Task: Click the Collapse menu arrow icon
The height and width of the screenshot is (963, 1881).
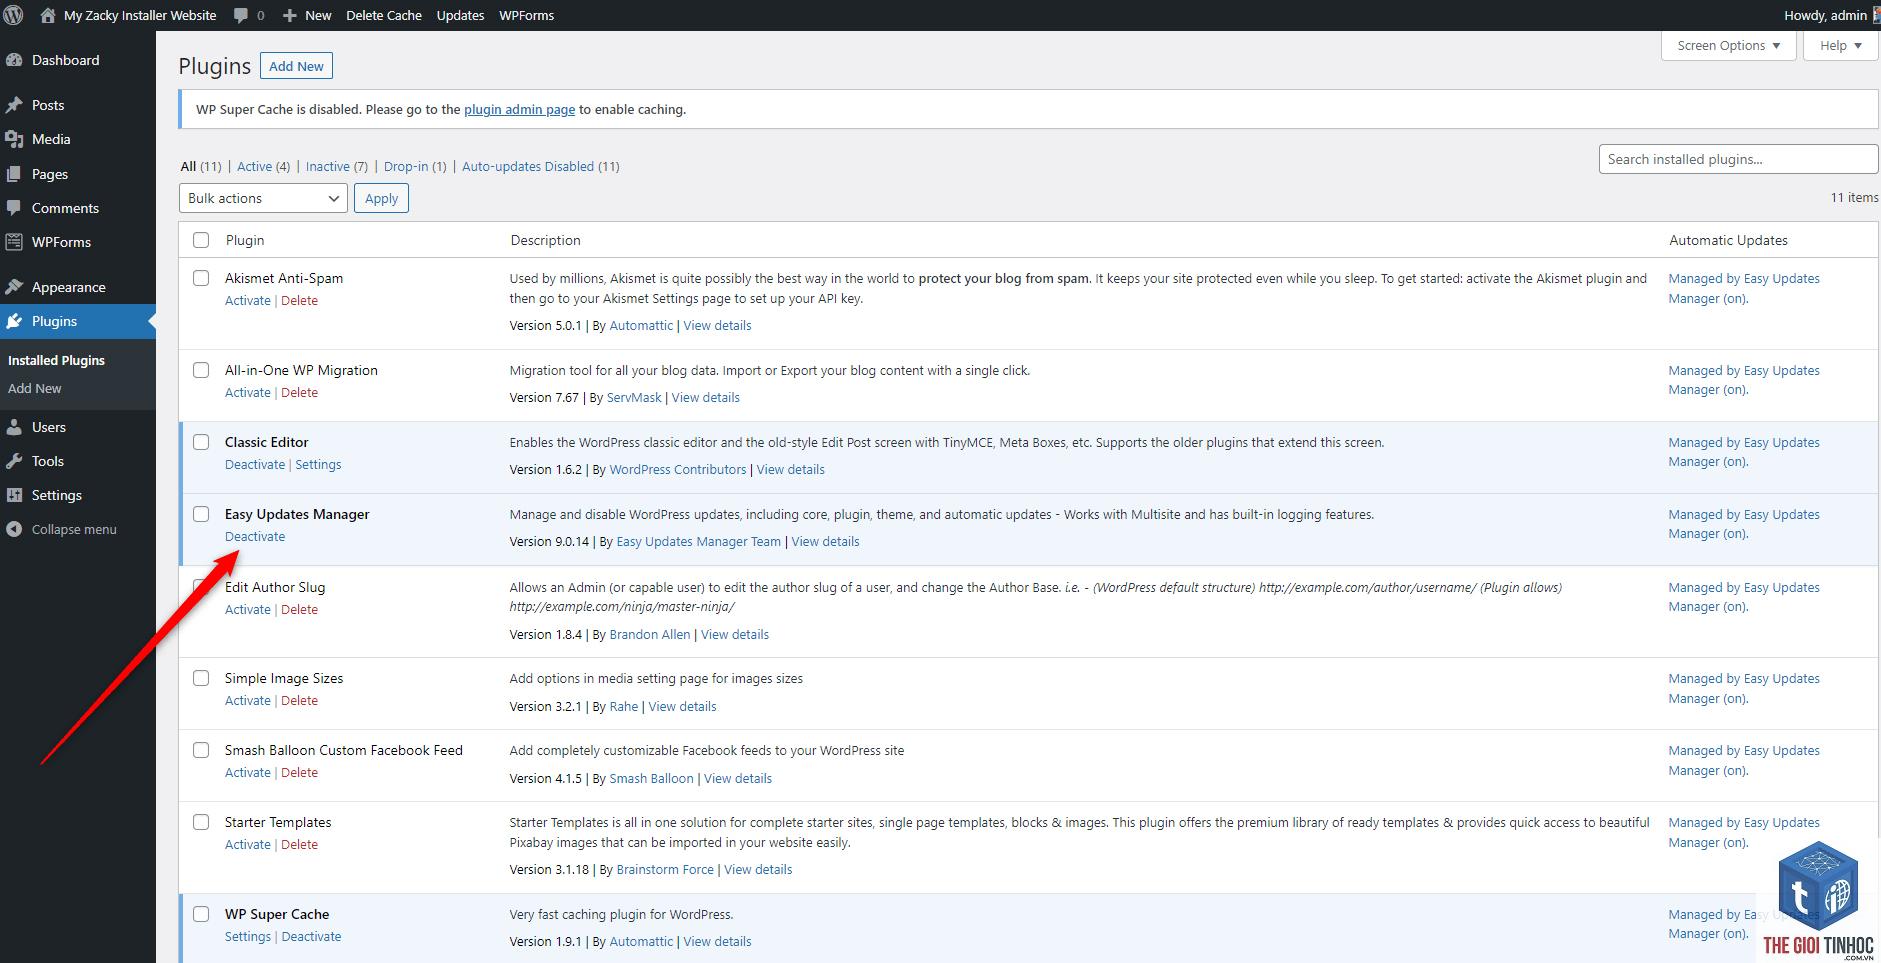Action: pos(14,529)
